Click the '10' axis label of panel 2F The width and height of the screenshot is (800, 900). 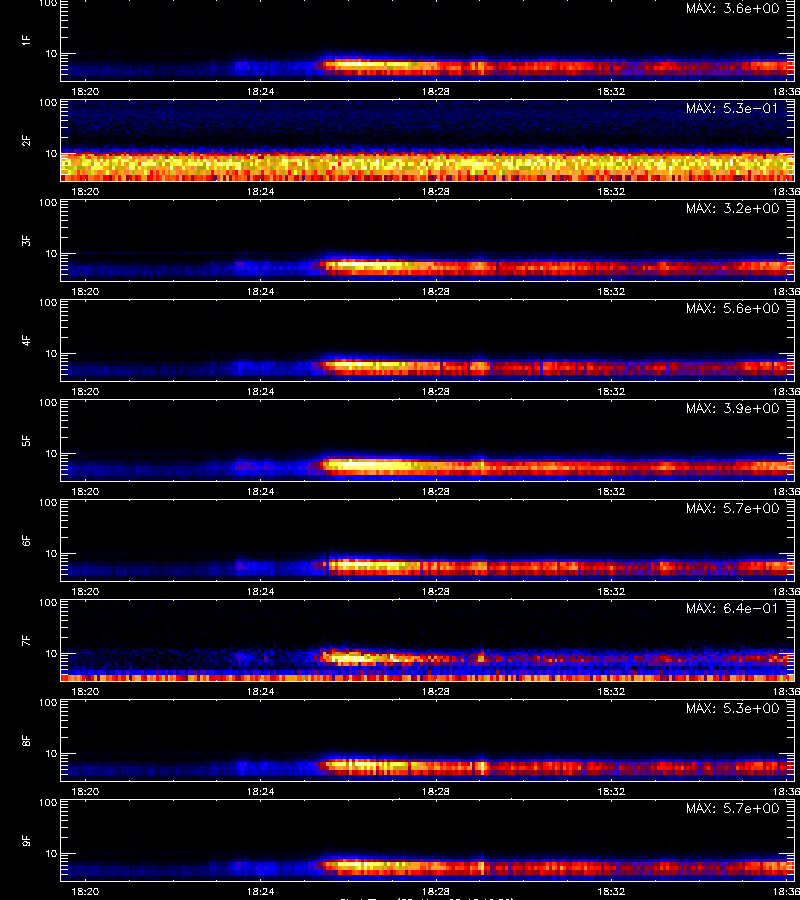(51, 153)
